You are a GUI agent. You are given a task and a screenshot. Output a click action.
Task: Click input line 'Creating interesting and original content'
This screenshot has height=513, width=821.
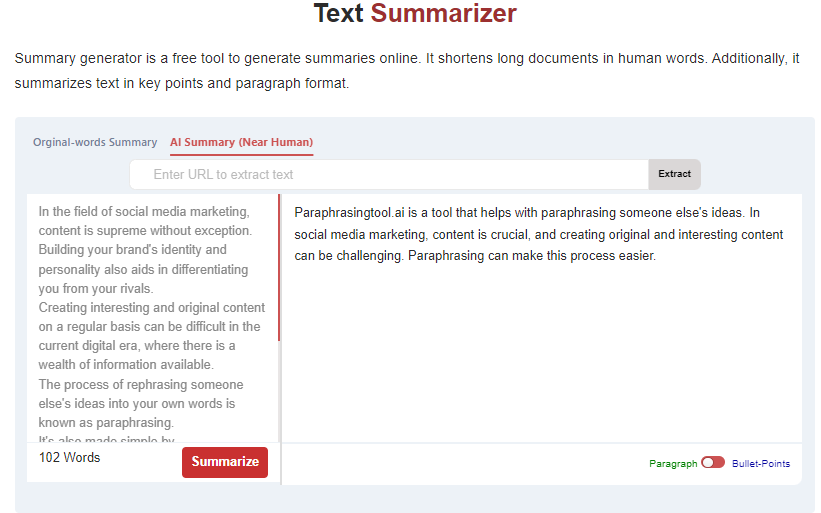coord(152,307)
